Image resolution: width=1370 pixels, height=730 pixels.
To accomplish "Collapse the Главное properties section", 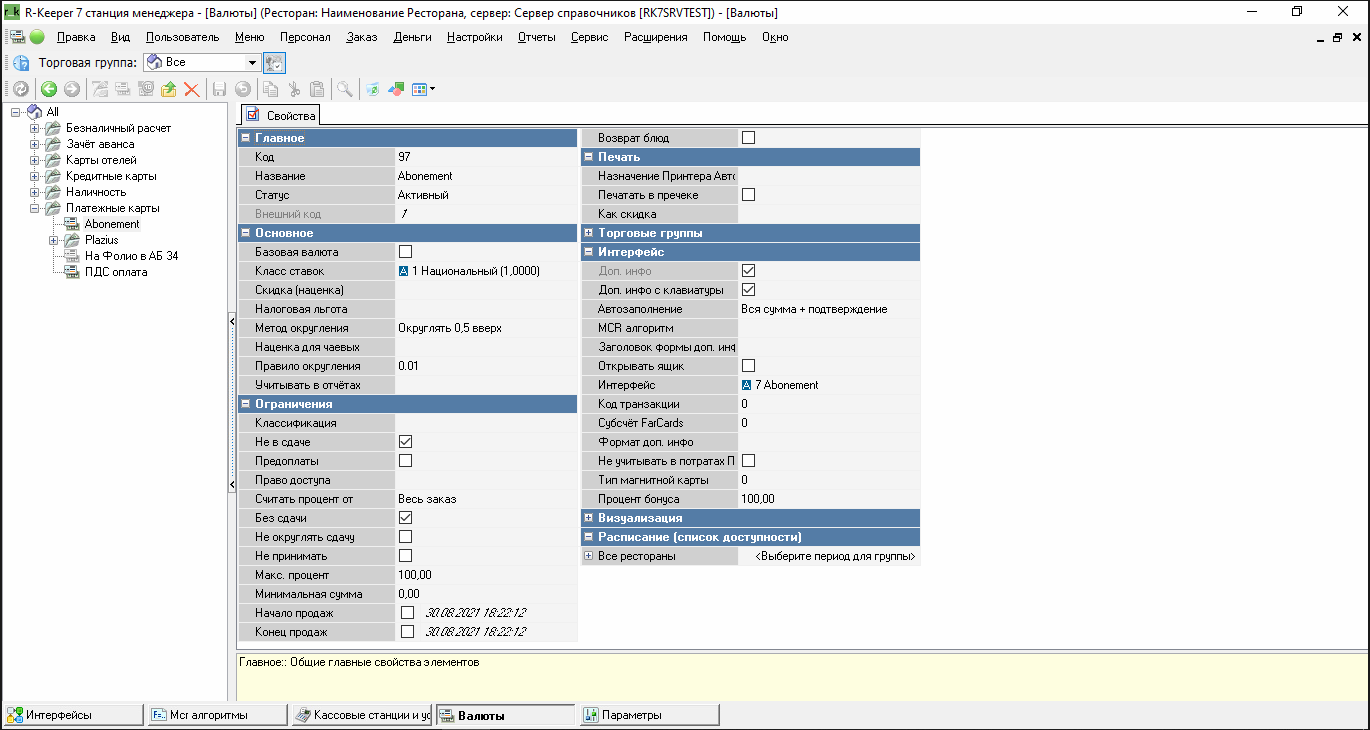I will (246, 138).
